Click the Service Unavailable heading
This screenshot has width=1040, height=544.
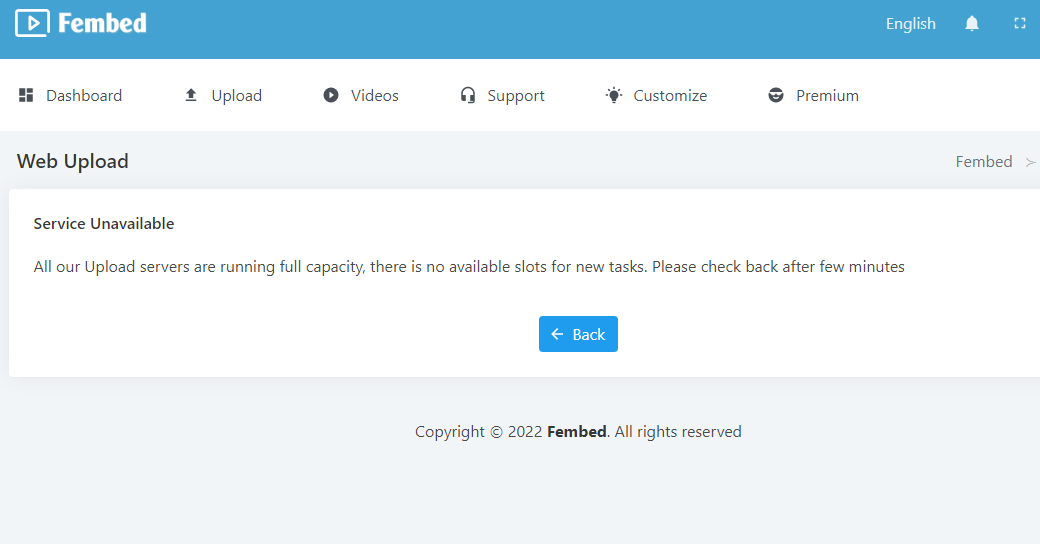click(103, 224)
